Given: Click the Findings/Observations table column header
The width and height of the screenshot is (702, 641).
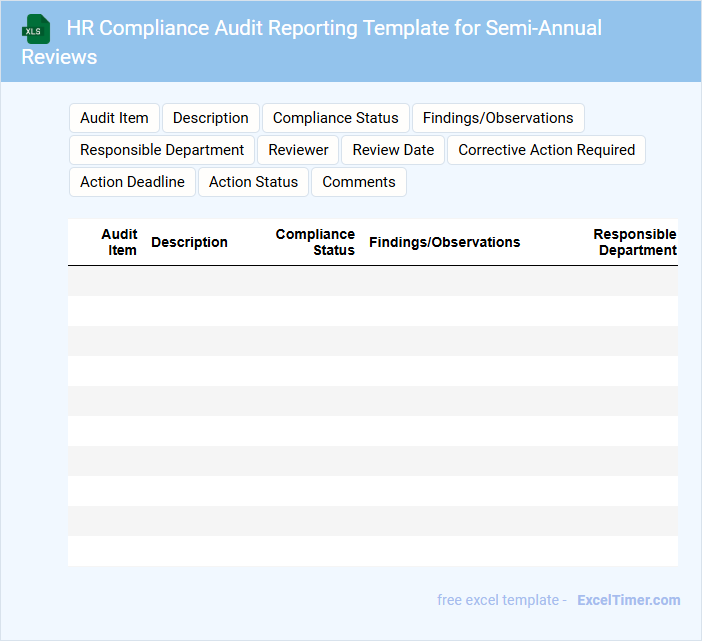Looking at the screenshot, I should click(444, 242).
